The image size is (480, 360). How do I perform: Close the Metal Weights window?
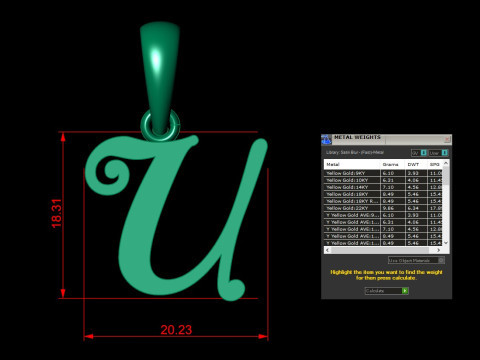tap(447, 139)
